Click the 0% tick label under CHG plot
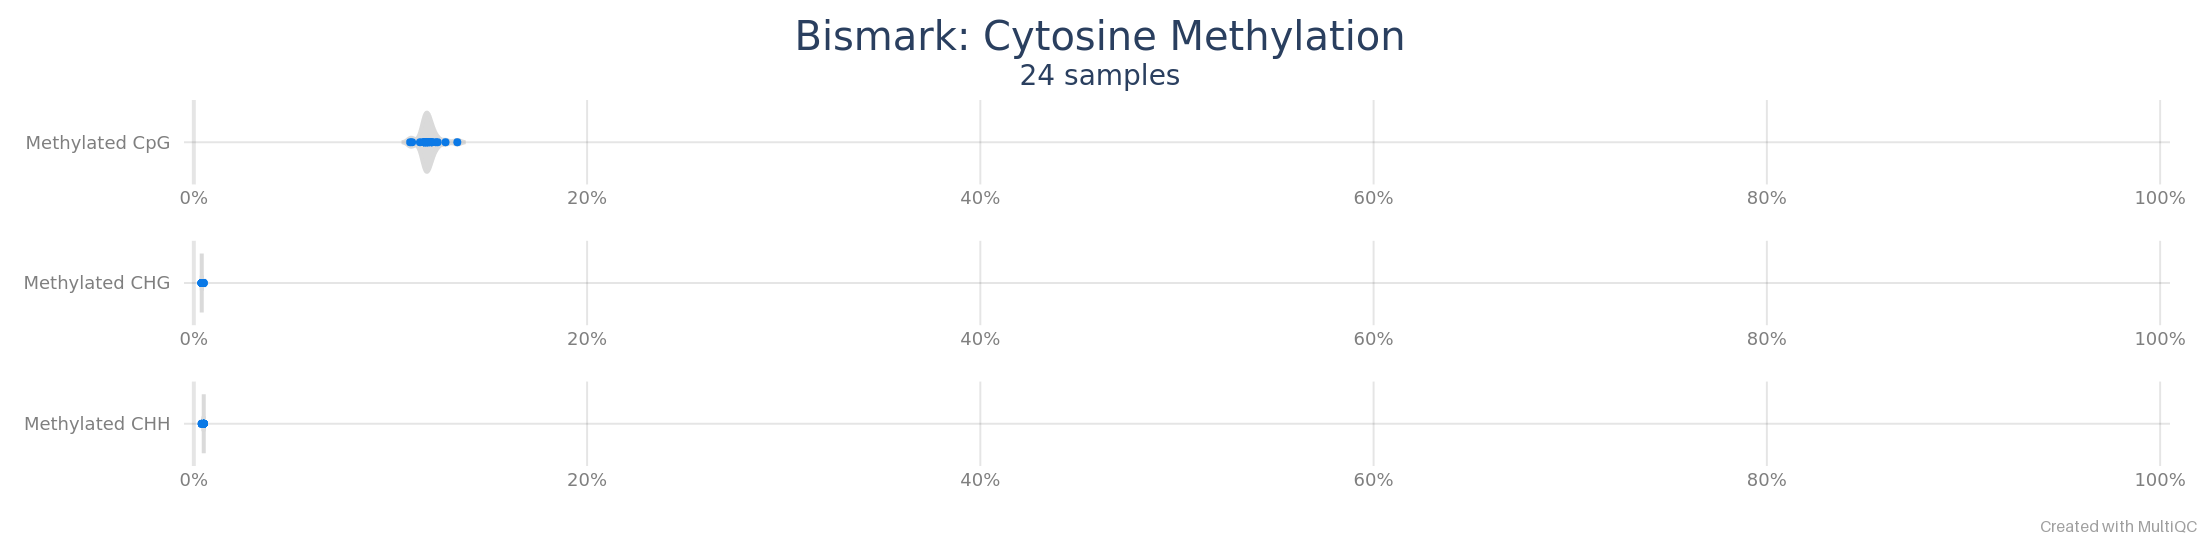The height and width of the screenshot is (546, 2200). click(194, 339)
